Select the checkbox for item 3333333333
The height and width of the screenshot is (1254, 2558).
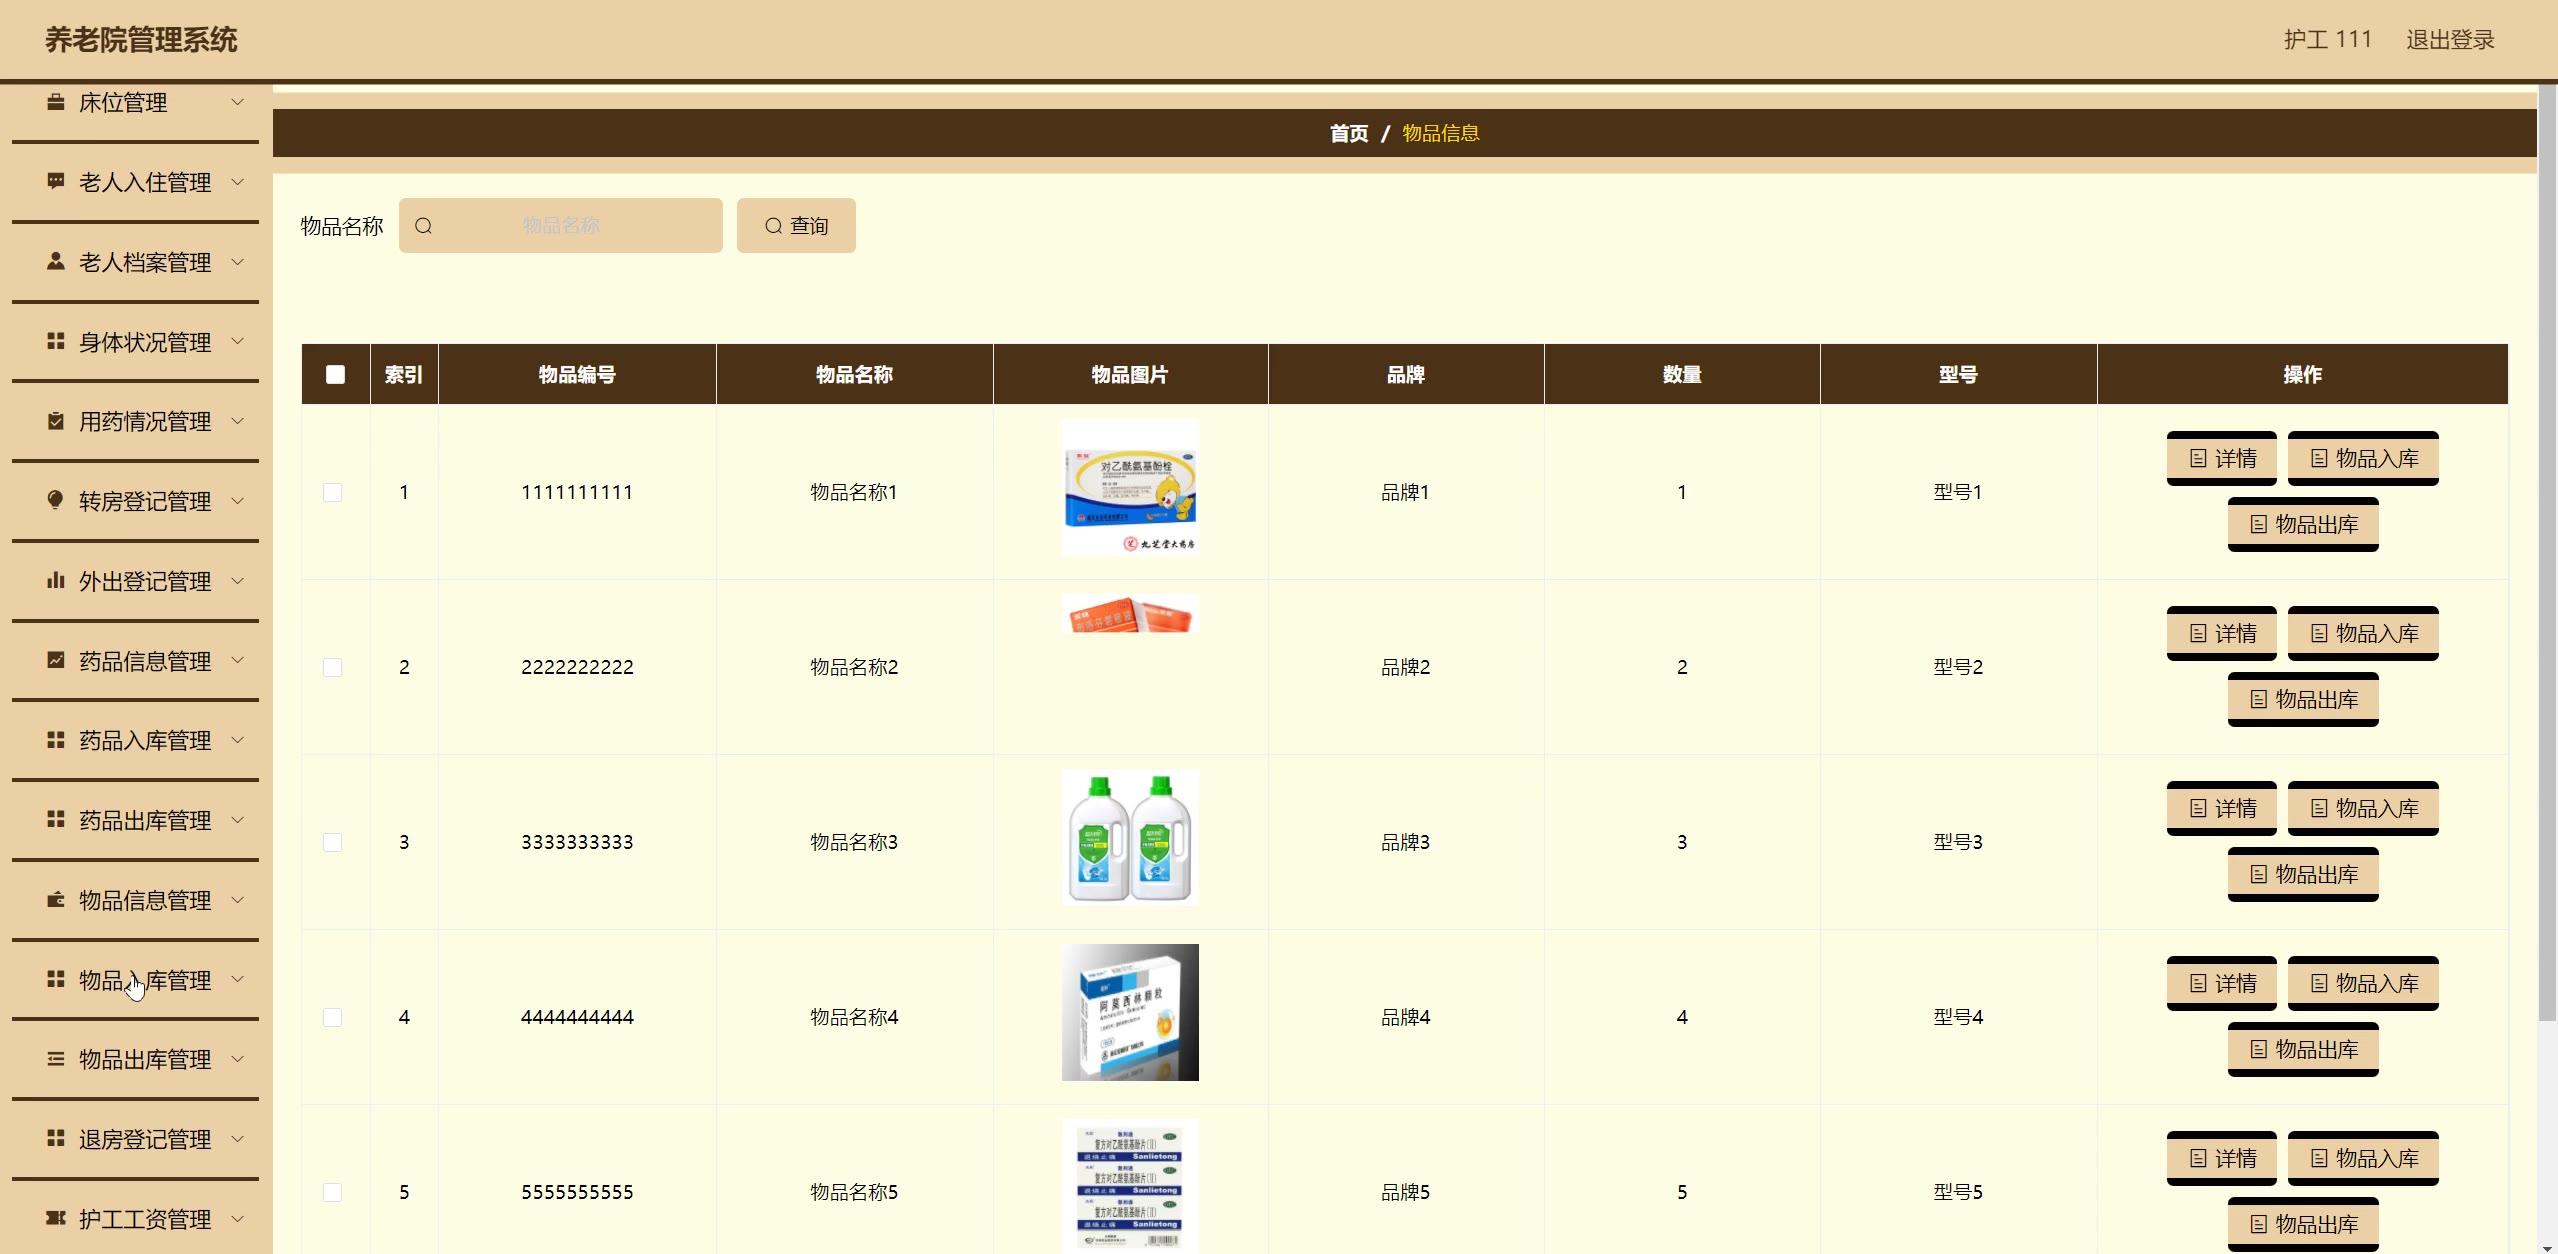point(333,842)
